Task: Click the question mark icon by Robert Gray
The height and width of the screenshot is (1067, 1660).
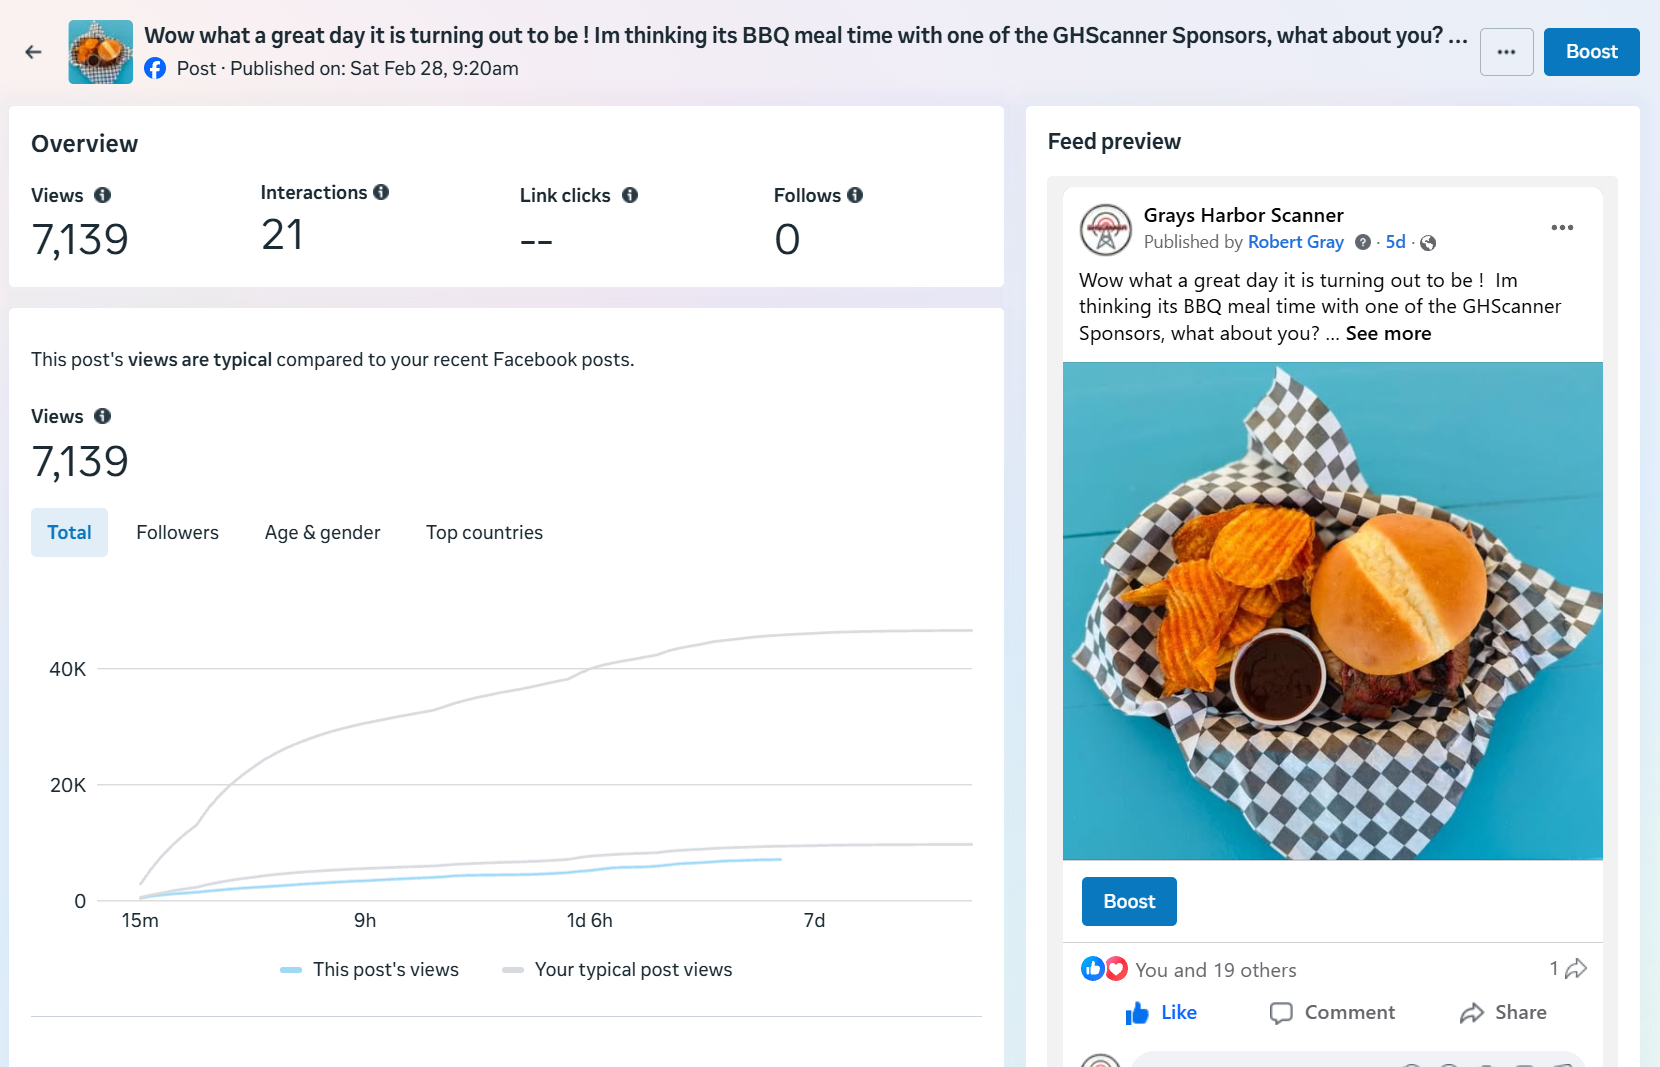Action: (1363, 242)
